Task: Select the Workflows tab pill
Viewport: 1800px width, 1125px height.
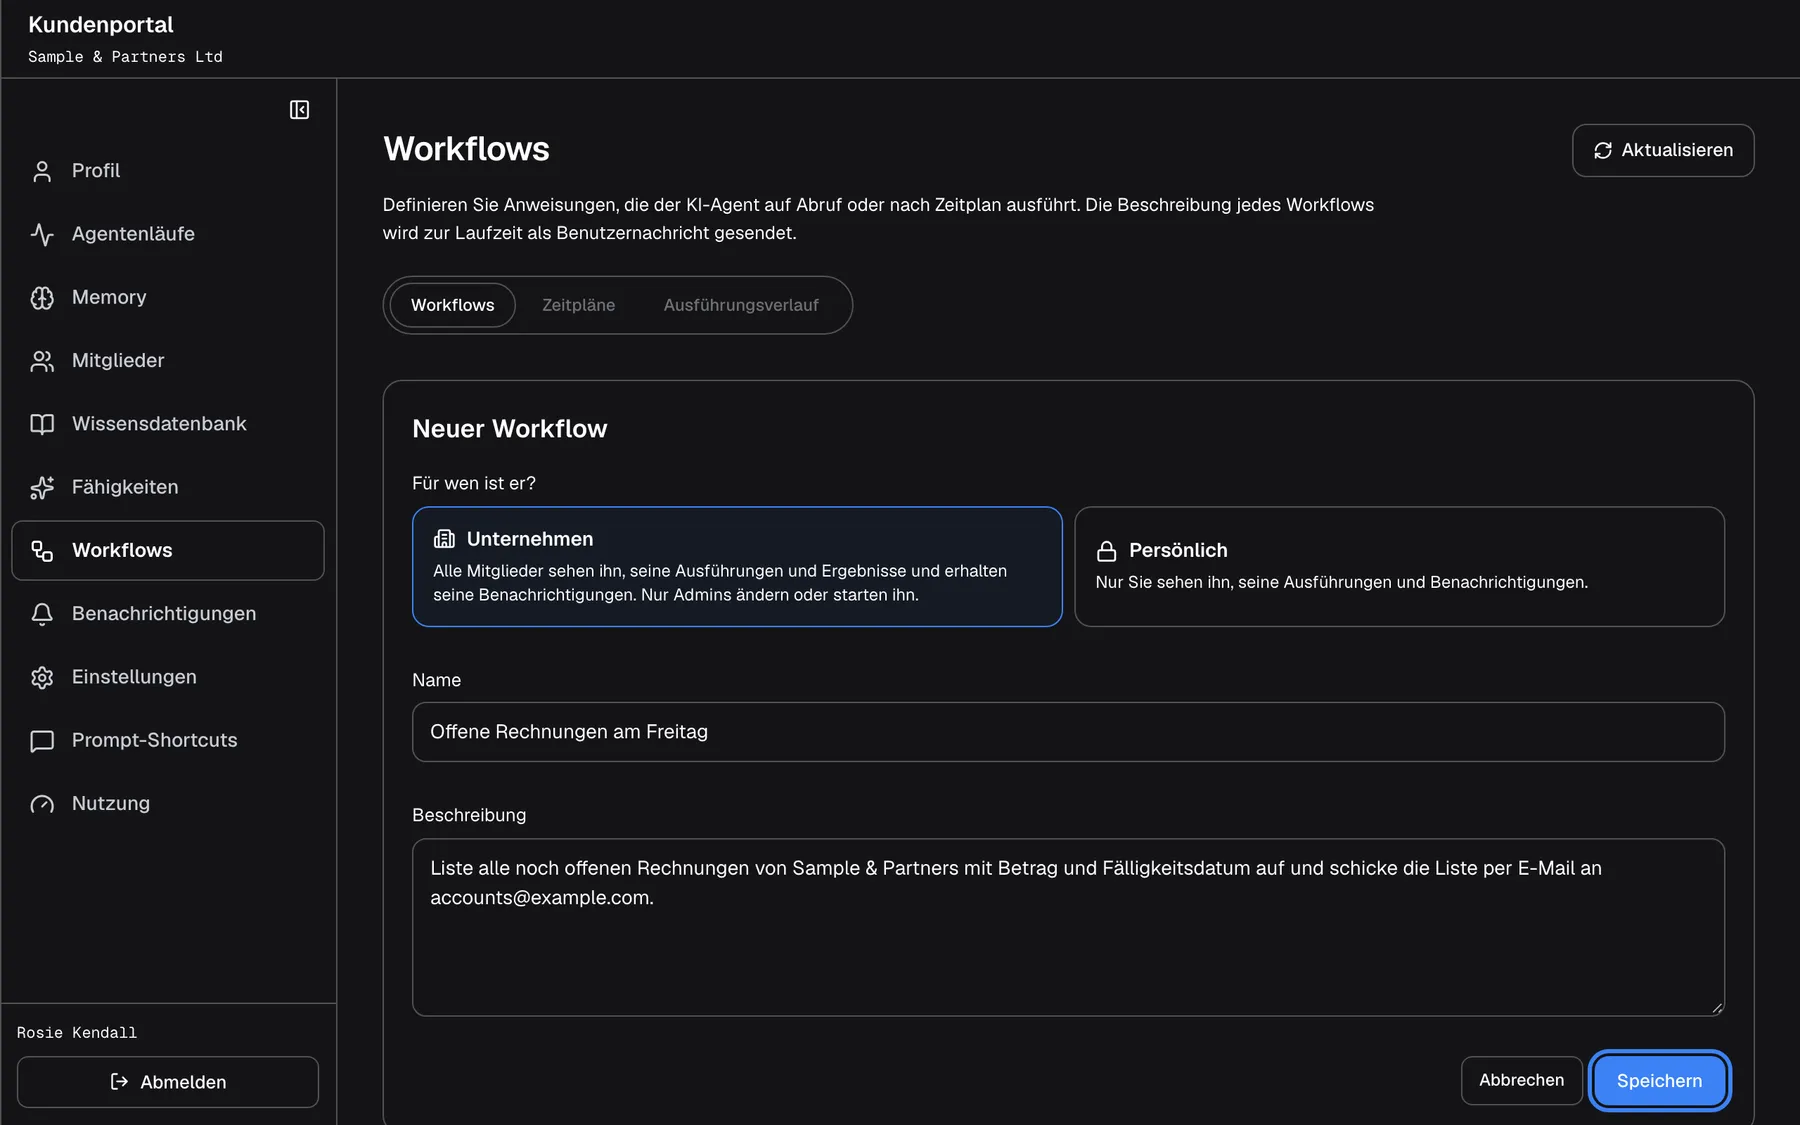Action: (x=452, y=305)
